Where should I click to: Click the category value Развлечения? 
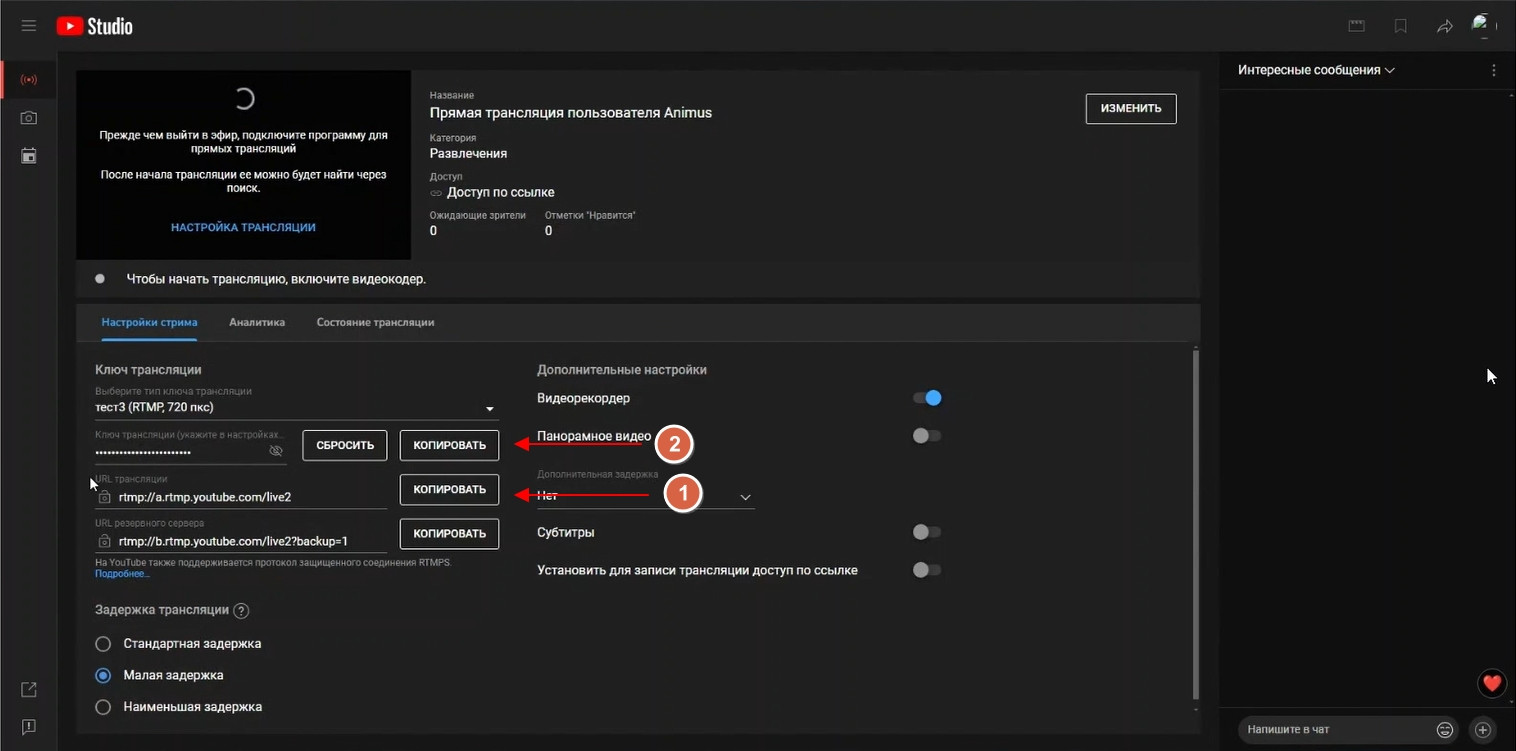tap(468, 153)
